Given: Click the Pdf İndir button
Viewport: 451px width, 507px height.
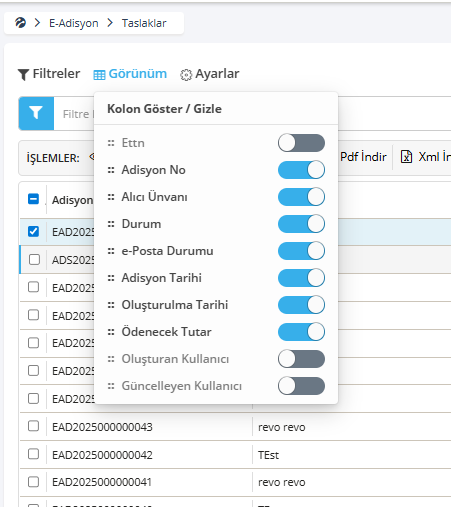Looking at the screenshot, I should point(363,157).
